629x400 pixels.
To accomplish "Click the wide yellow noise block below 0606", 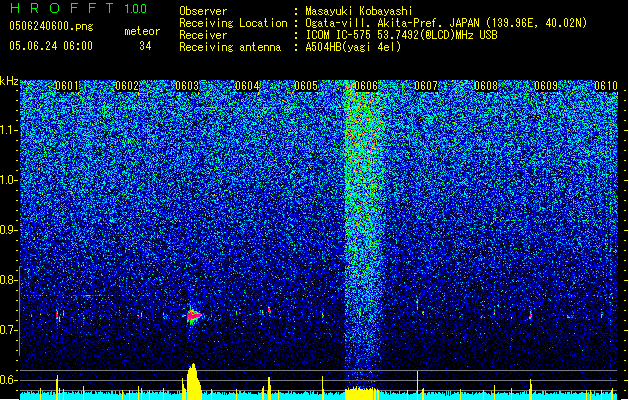I will [x=361, y=393].
